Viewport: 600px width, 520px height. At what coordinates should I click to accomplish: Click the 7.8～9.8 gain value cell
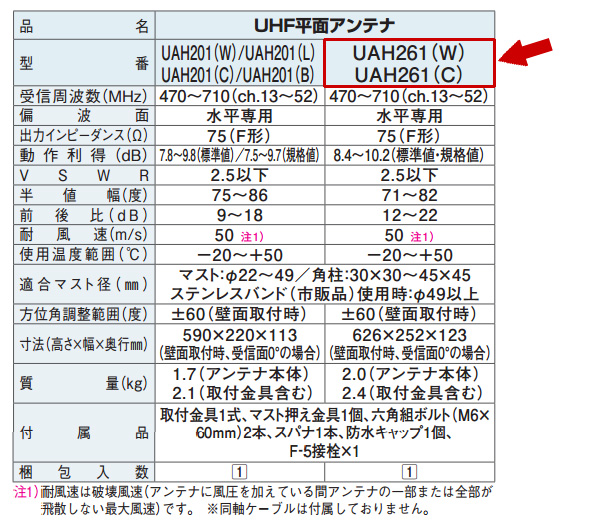pos(241,155)
